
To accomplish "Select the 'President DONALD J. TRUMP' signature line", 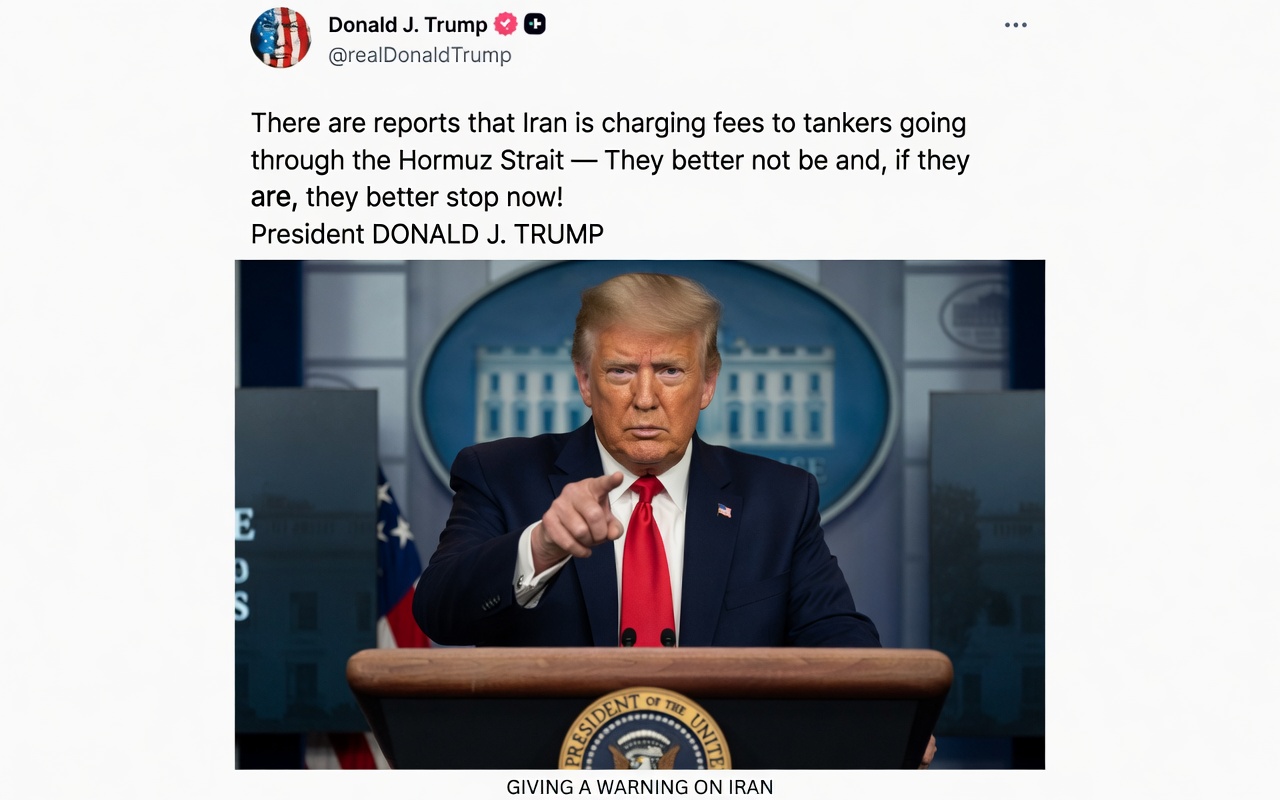I will [x=427, y=234].
